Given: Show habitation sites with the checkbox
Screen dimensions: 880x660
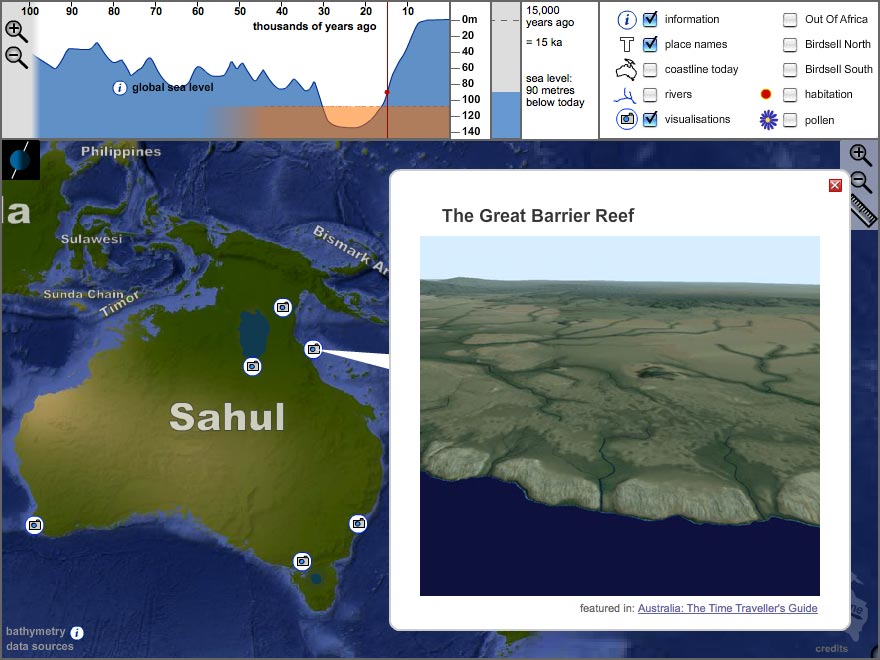Looking at the screenshot, I should (x=790, y=94).
